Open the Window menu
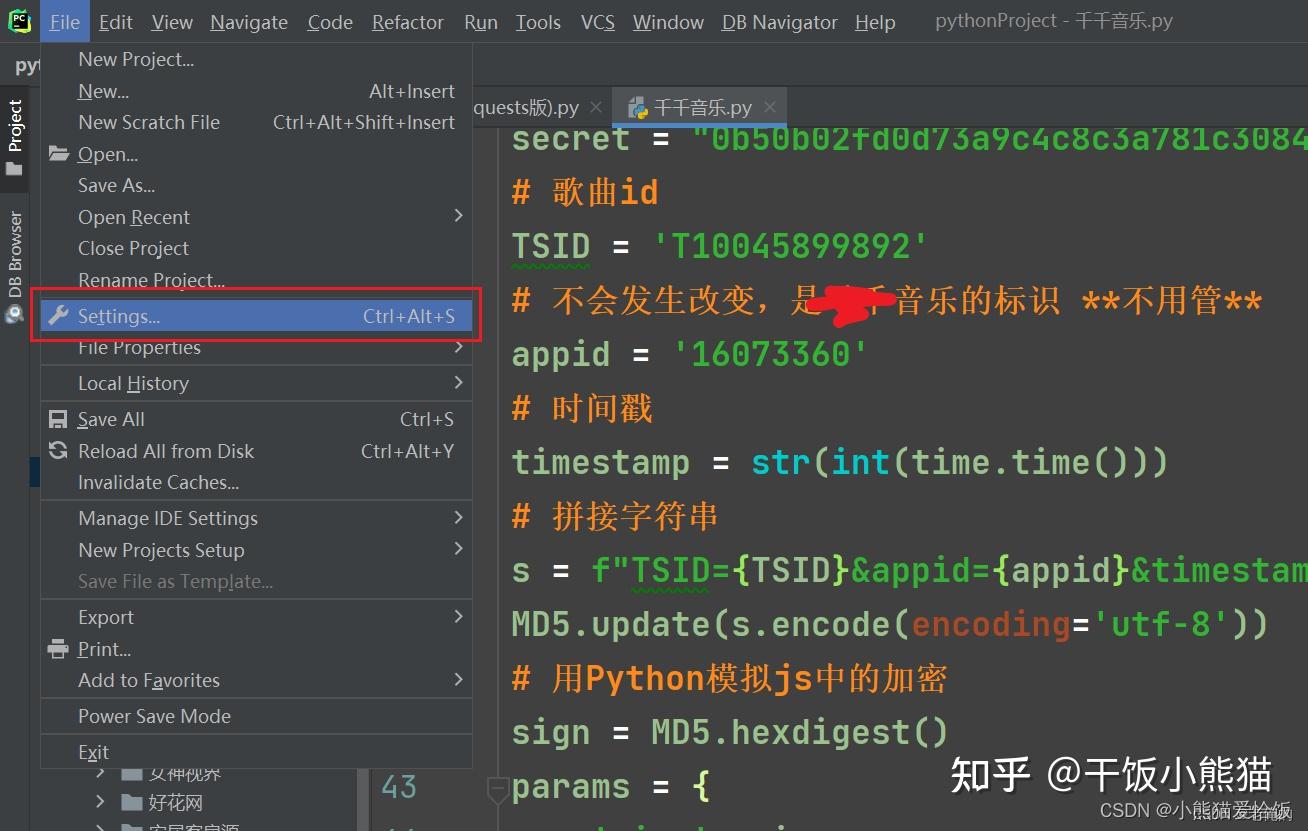Viewport: 1308px width, 831px height. (x=668, y=22)
